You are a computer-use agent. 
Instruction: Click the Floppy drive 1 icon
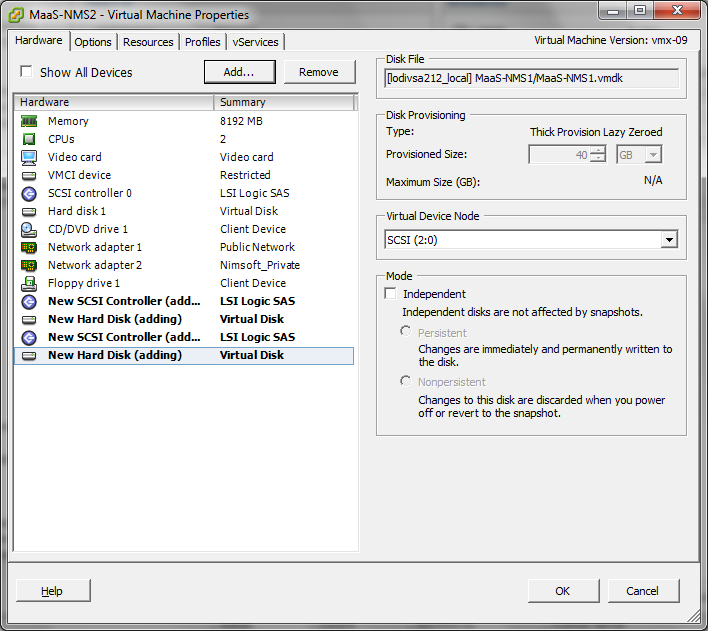click(x=29, y=283)
